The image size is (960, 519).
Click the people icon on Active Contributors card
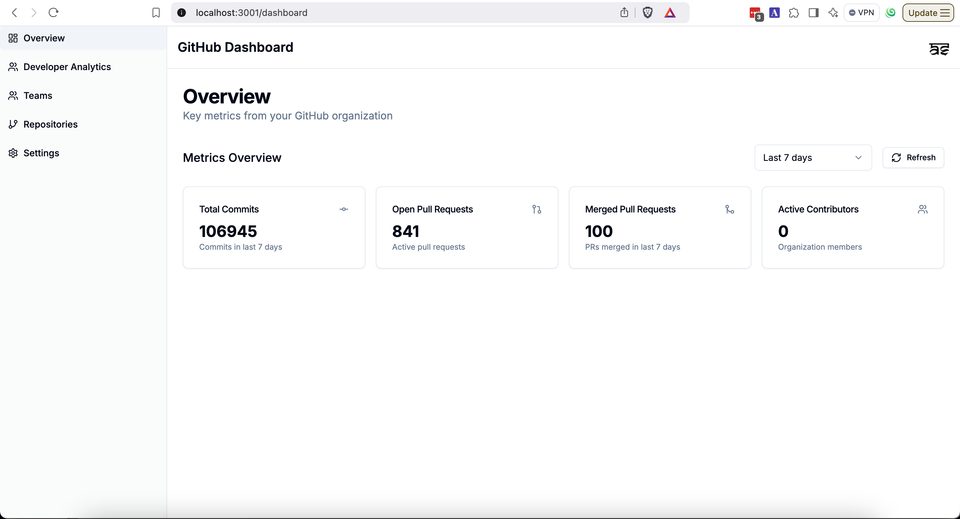tap(923, 209)
